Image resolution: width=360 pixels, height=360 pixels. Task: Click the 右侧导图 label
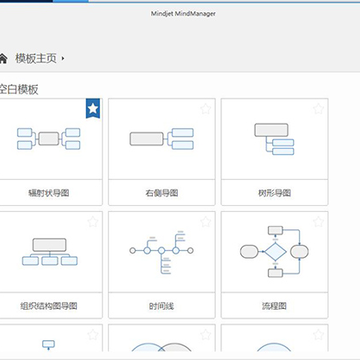click(162, 193)
